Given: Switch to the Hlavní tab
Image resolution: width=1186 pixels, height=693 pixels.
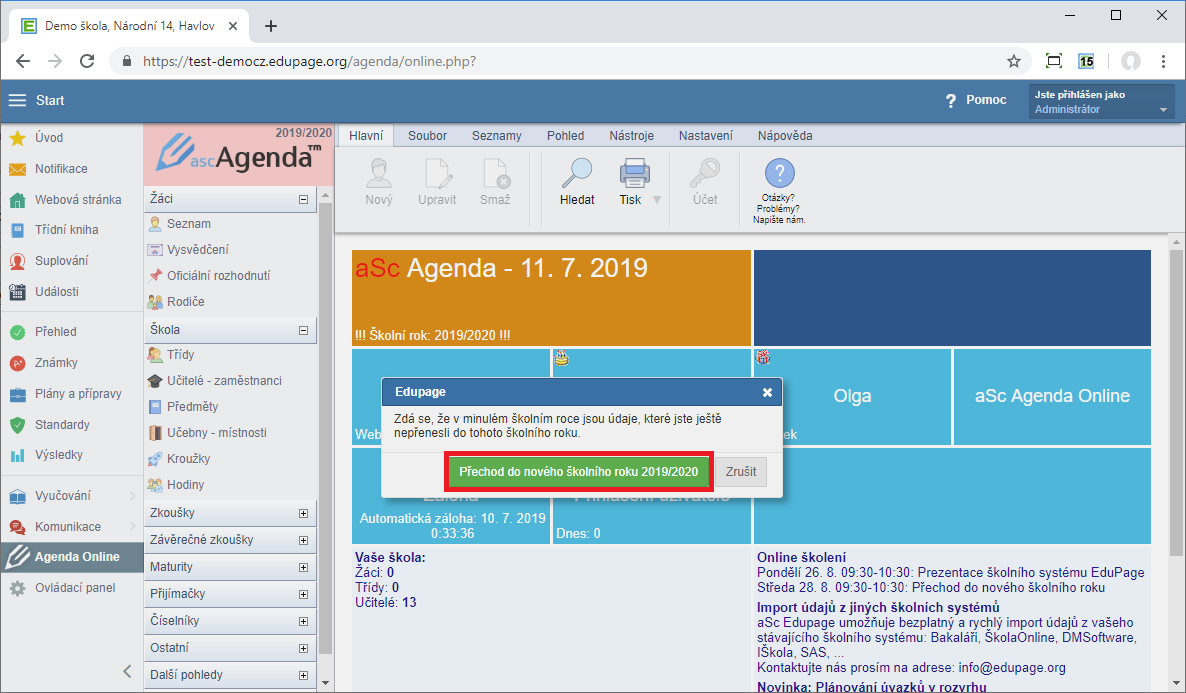Looking at the screenshot, I should [366, 135].
